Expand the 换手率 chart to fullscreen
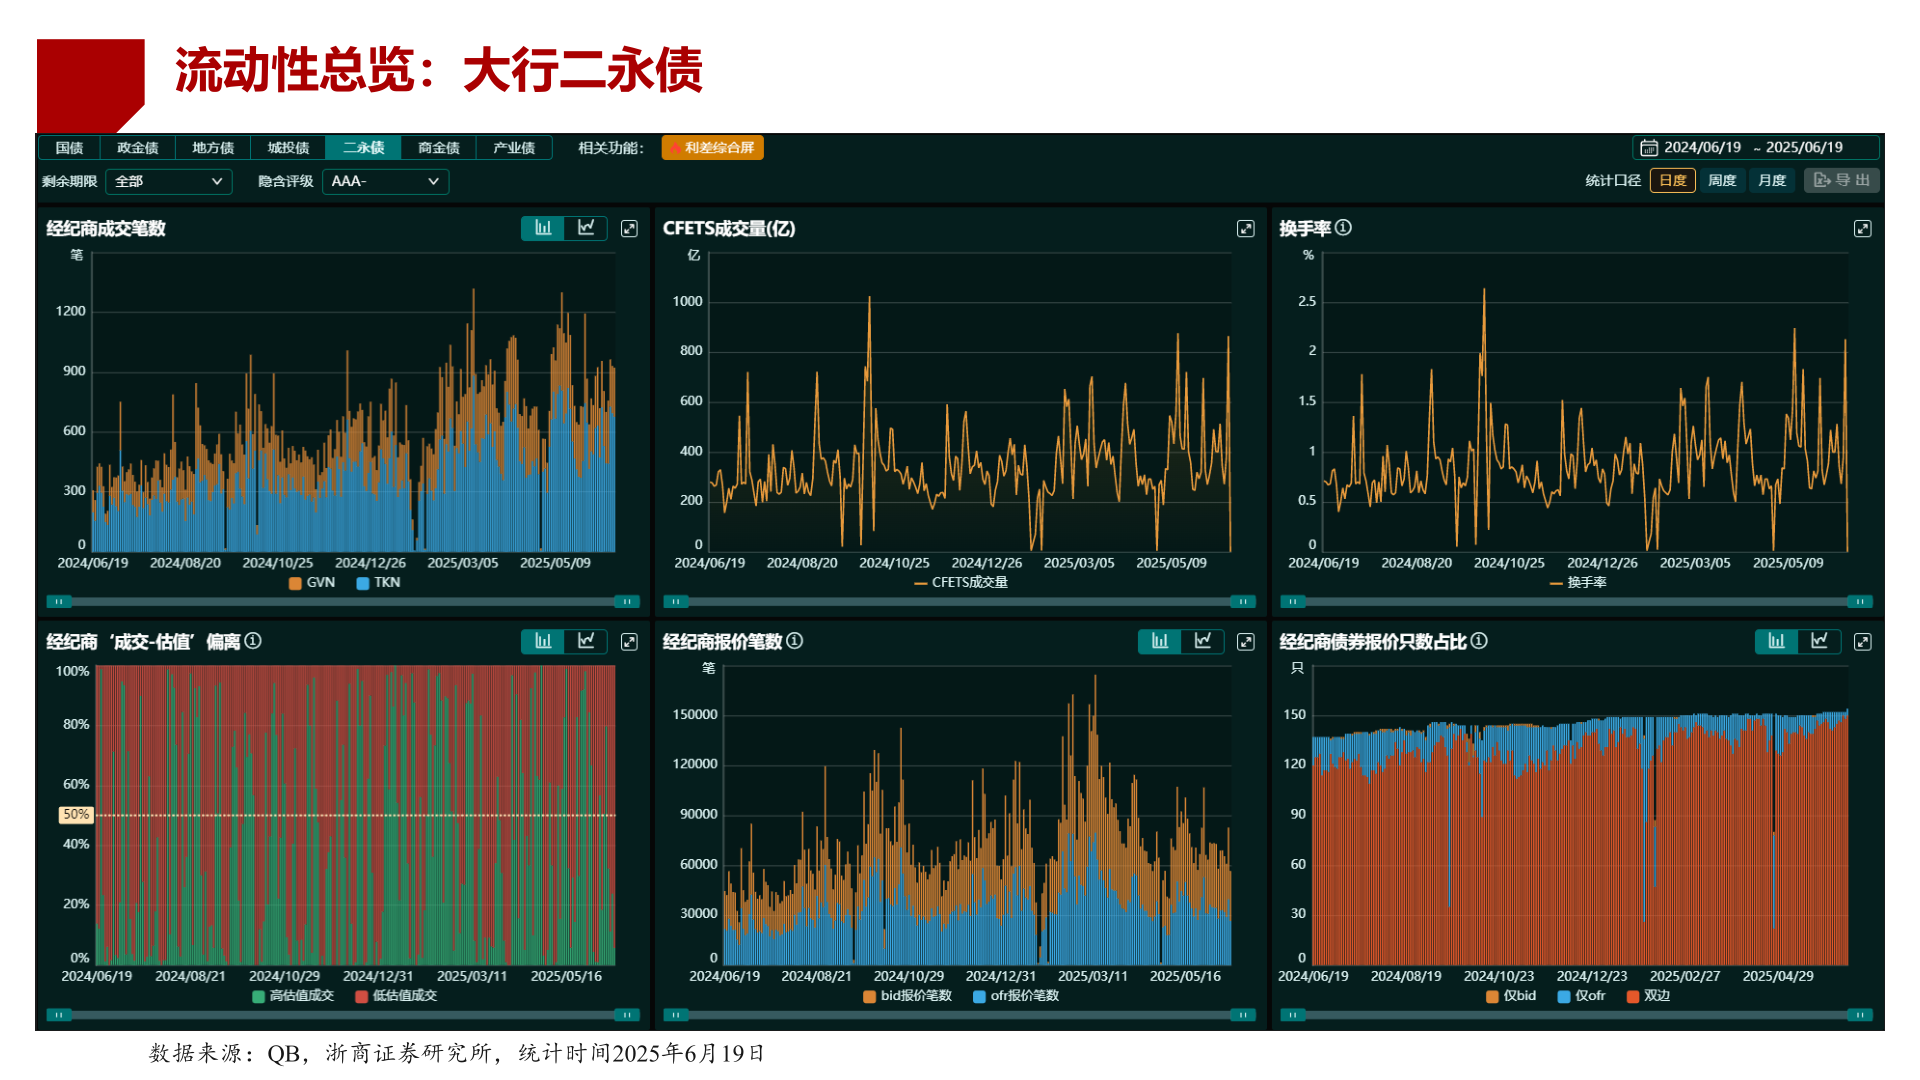This screenshot has height=1080, width=1920. (1862, 229)
